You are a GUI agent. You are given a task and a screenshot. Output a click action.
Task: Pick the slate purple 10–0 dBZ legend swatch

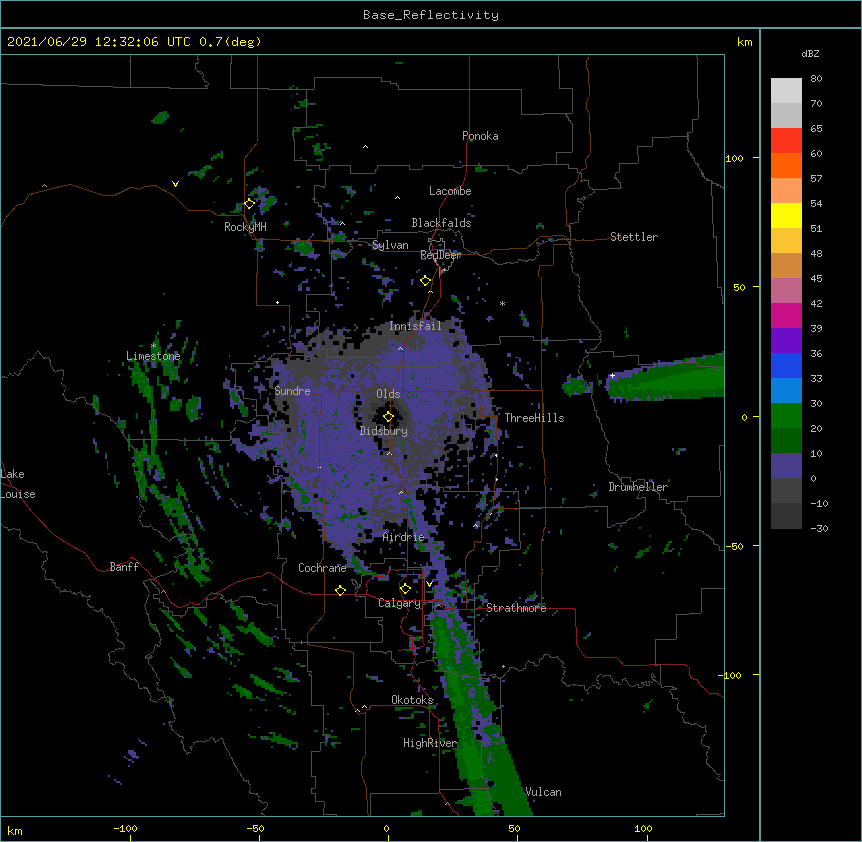[786, 466]
